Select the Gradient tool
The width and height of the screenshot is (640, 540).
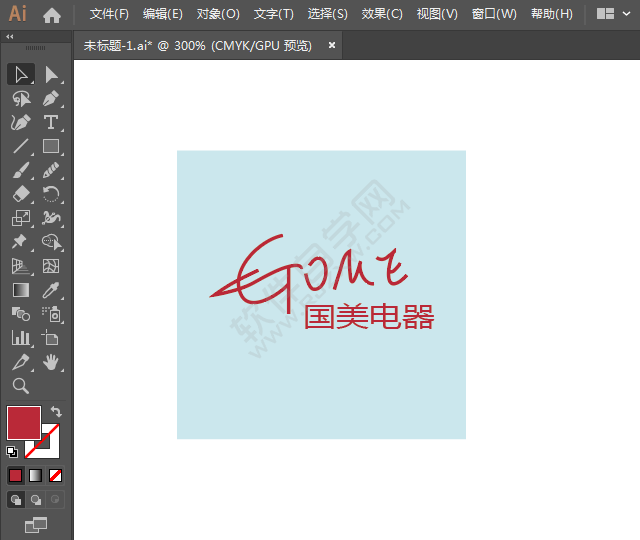coord(21,290)
